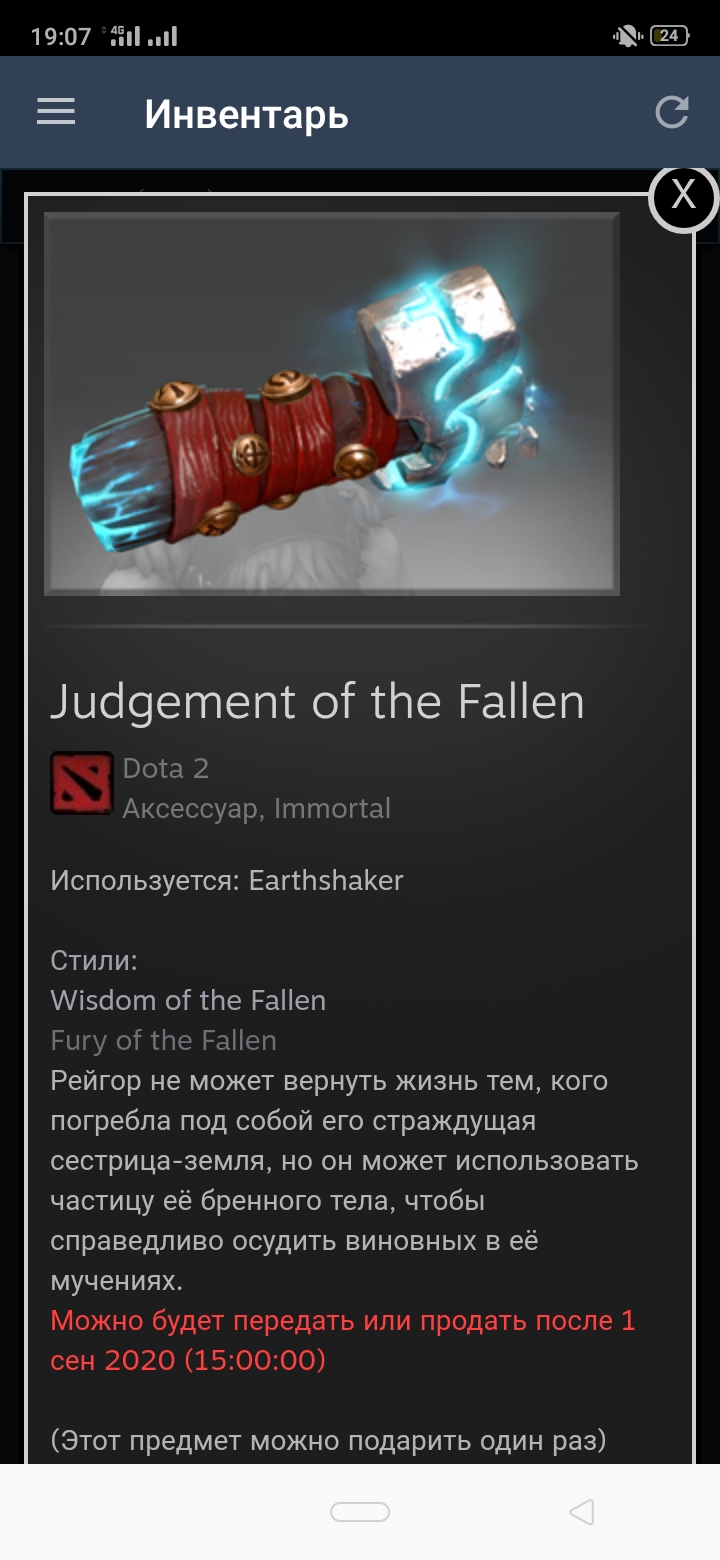Screen dimensions: 720x1560
Task: Tap the Android back triangle button
Action: [x=582, y=1512]
